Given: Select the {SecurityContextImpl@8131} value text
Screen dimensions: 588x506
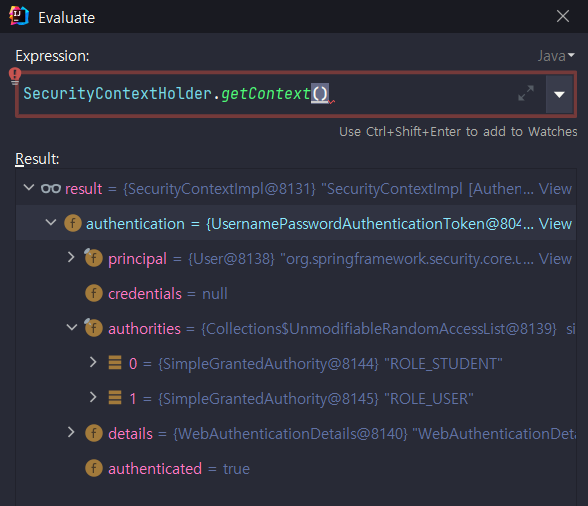Looking at the screenshot, I should coord(219,189).
